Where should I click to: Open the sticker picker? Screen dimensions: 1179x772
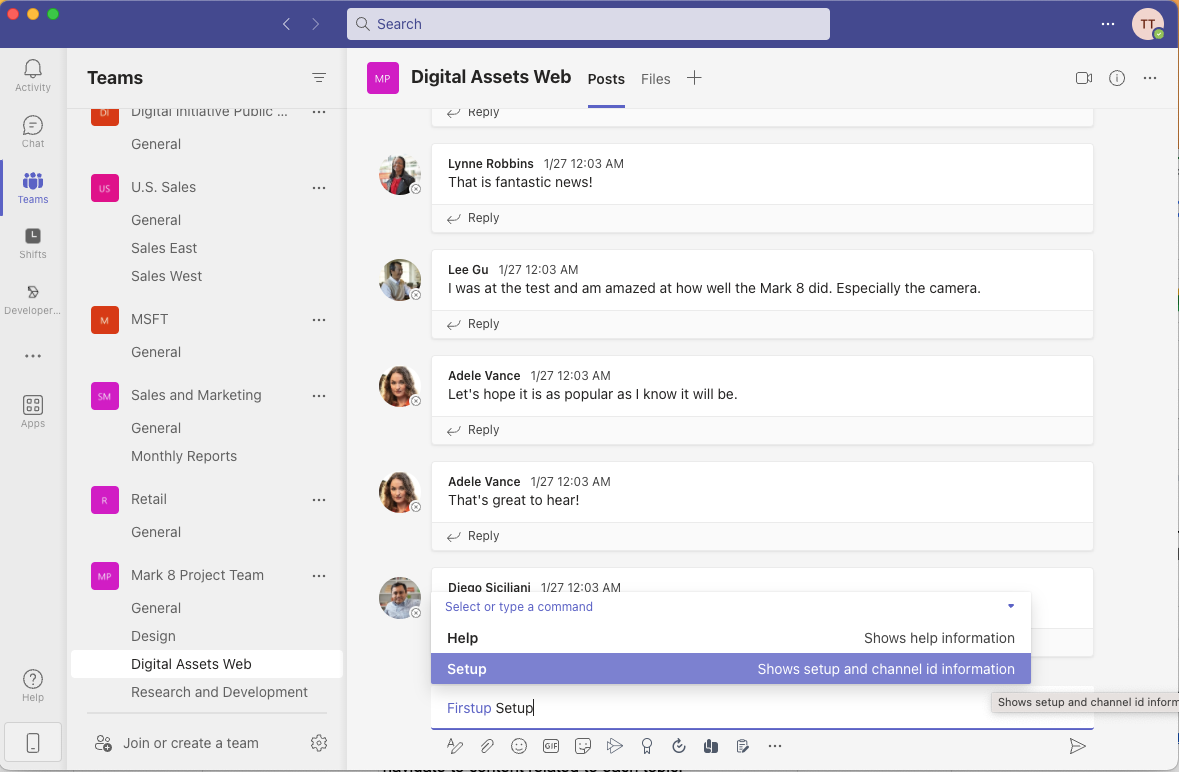[x=583, y=746]
